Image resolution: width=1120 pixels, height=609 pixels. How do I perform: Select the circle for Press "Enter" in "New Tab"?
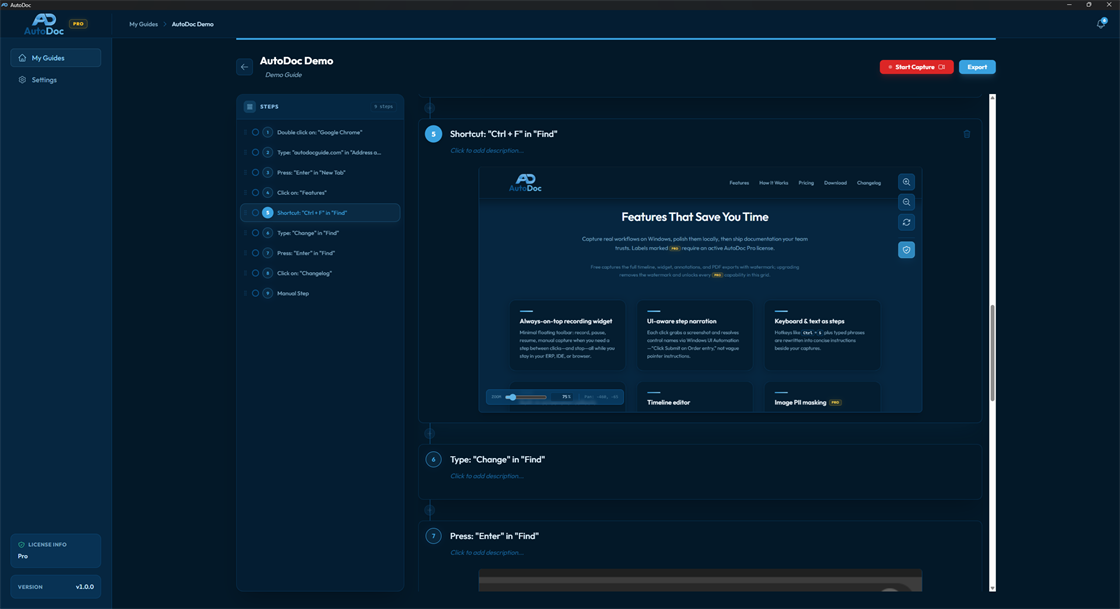[255, 173]
